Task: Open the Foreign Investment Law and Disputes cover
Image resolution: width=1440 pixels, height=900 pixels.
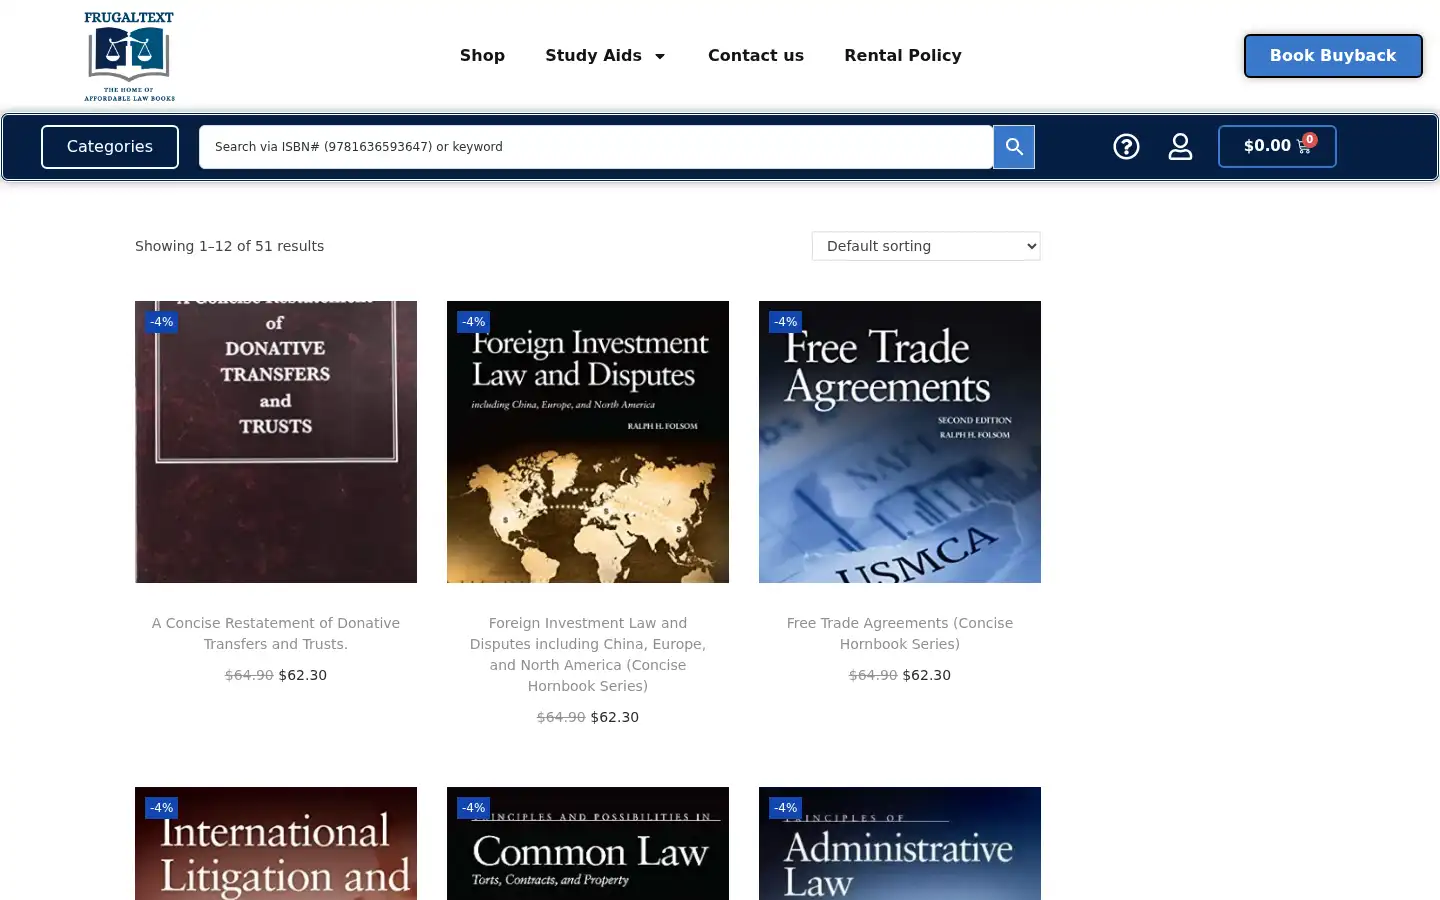Action: (x=588, y=442)
